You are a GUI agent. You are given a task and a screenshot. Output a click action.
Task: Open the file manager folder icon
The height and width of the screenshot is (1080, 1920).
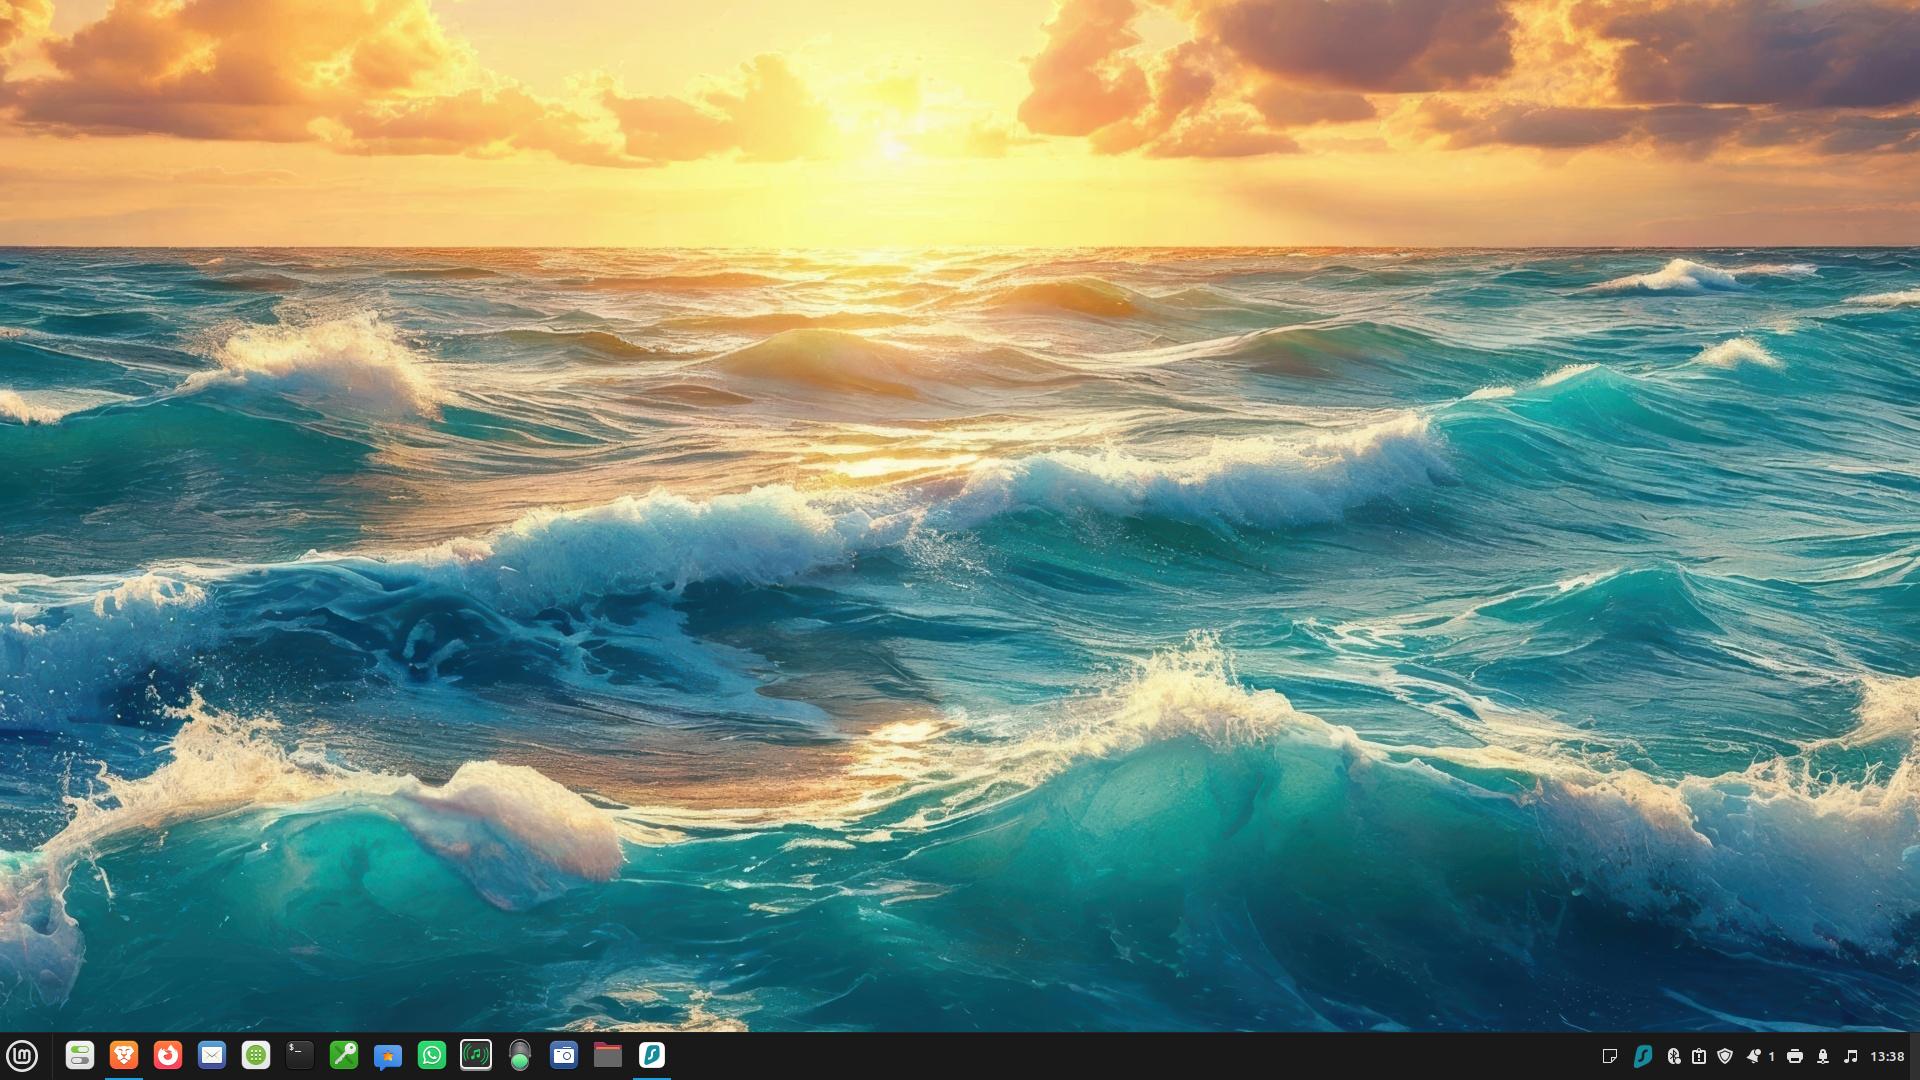click(608, 1056)
